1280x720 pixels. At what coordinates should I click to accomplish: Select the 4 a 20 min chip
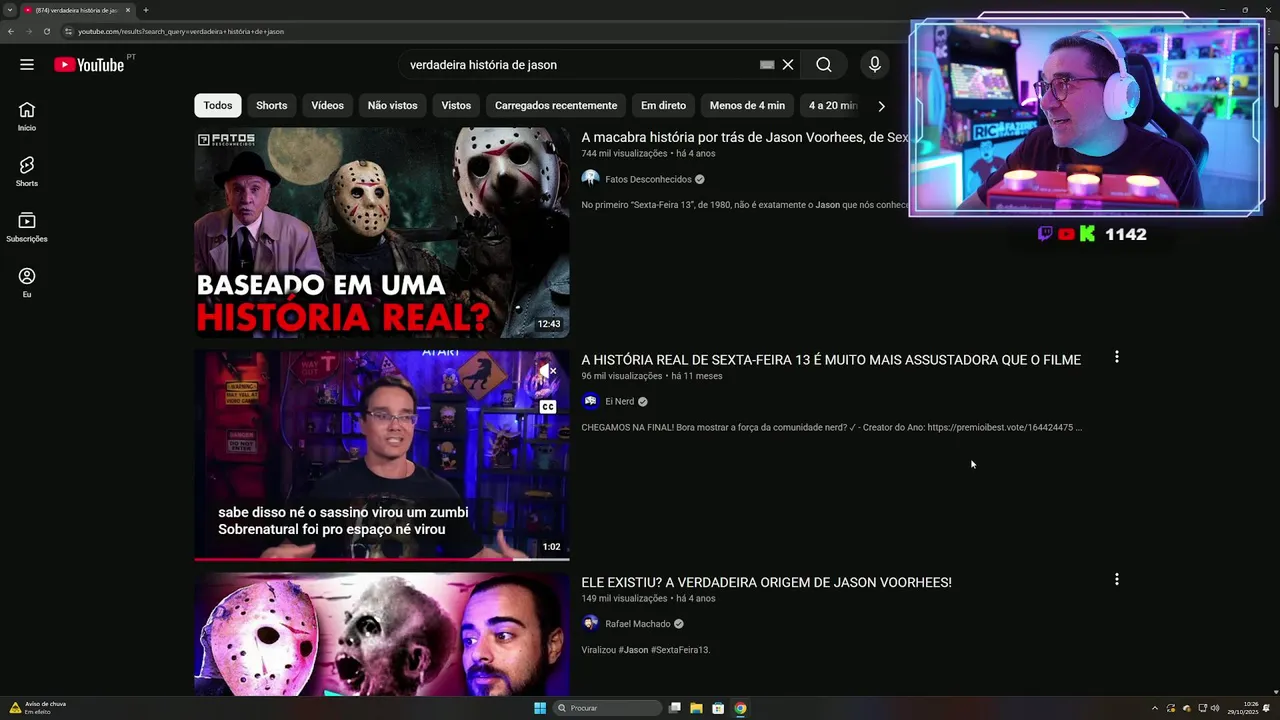tap(832, 105)
